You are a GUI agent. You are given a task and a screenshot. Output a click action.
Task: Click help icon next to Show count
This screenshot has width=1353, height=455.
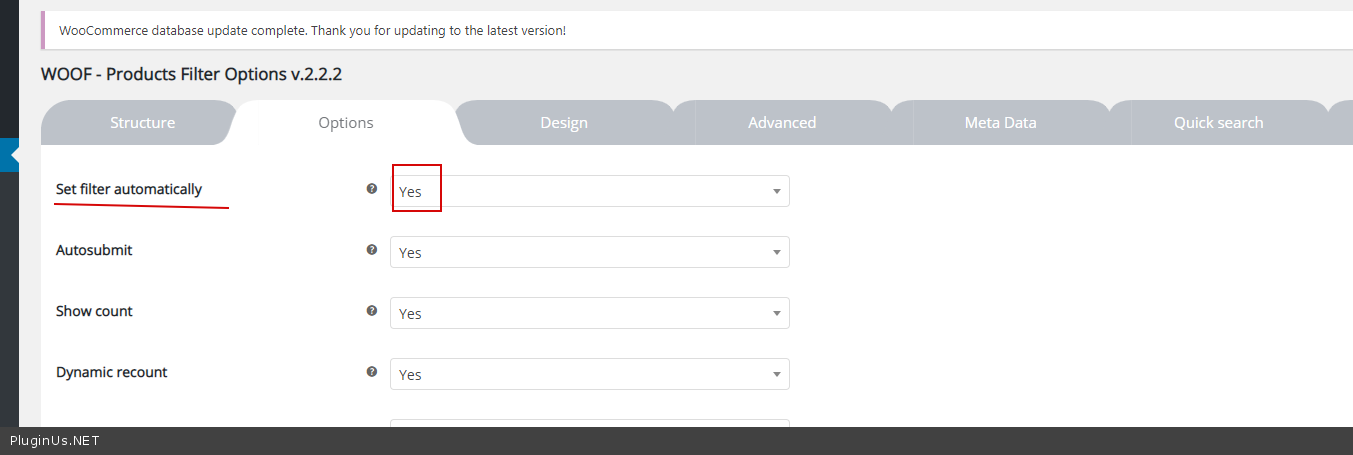(x=372, y=311)
